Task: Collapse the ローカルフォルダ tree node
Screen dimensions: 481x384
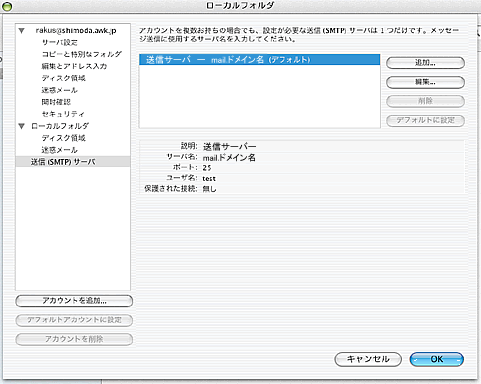Action: tap(22, 126)
